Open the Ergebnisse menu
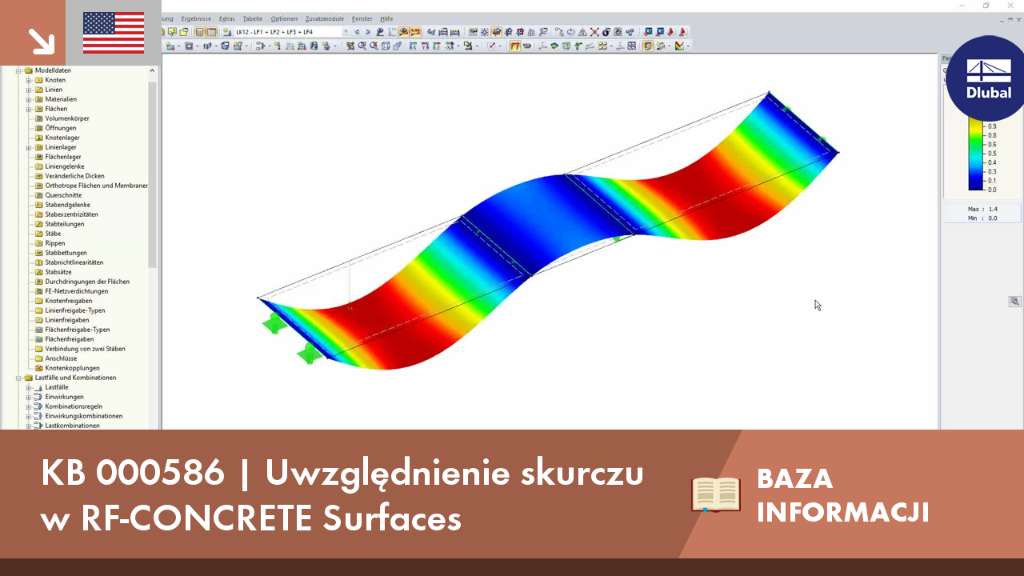The width and height of the screenshot is (1024, 576). tap(196, 19)
